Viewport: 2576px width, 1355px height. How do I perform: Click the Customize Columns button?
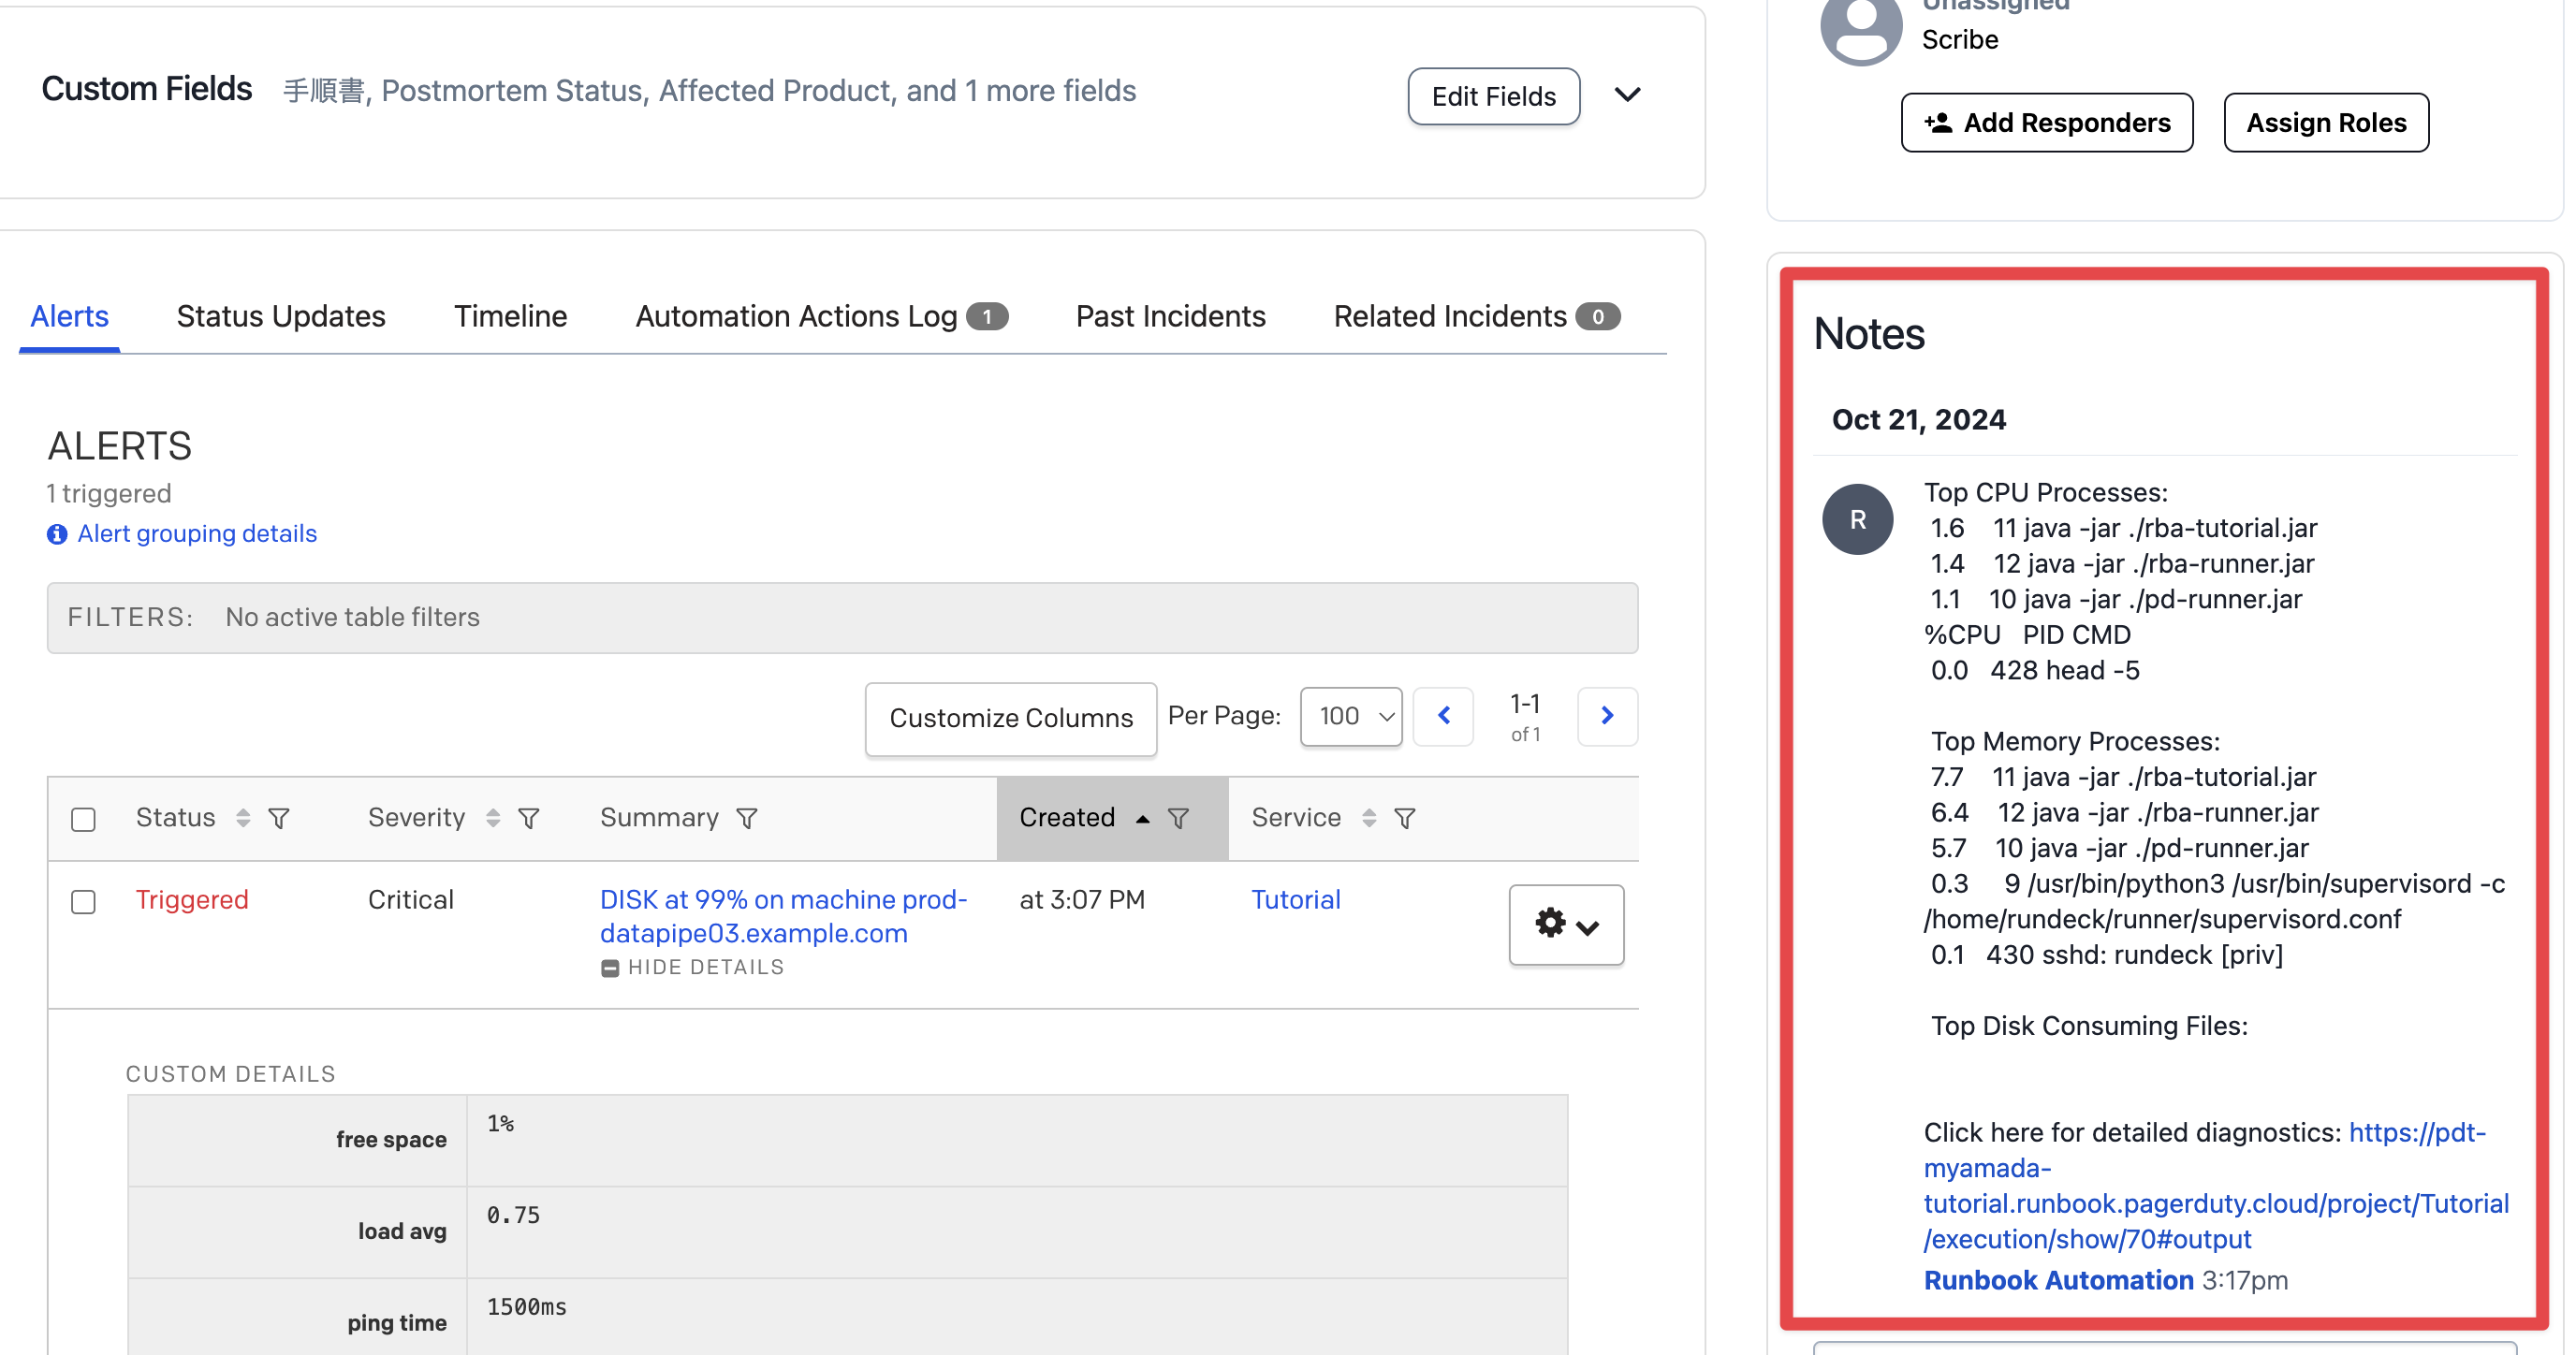click(x=1011, y=718)
